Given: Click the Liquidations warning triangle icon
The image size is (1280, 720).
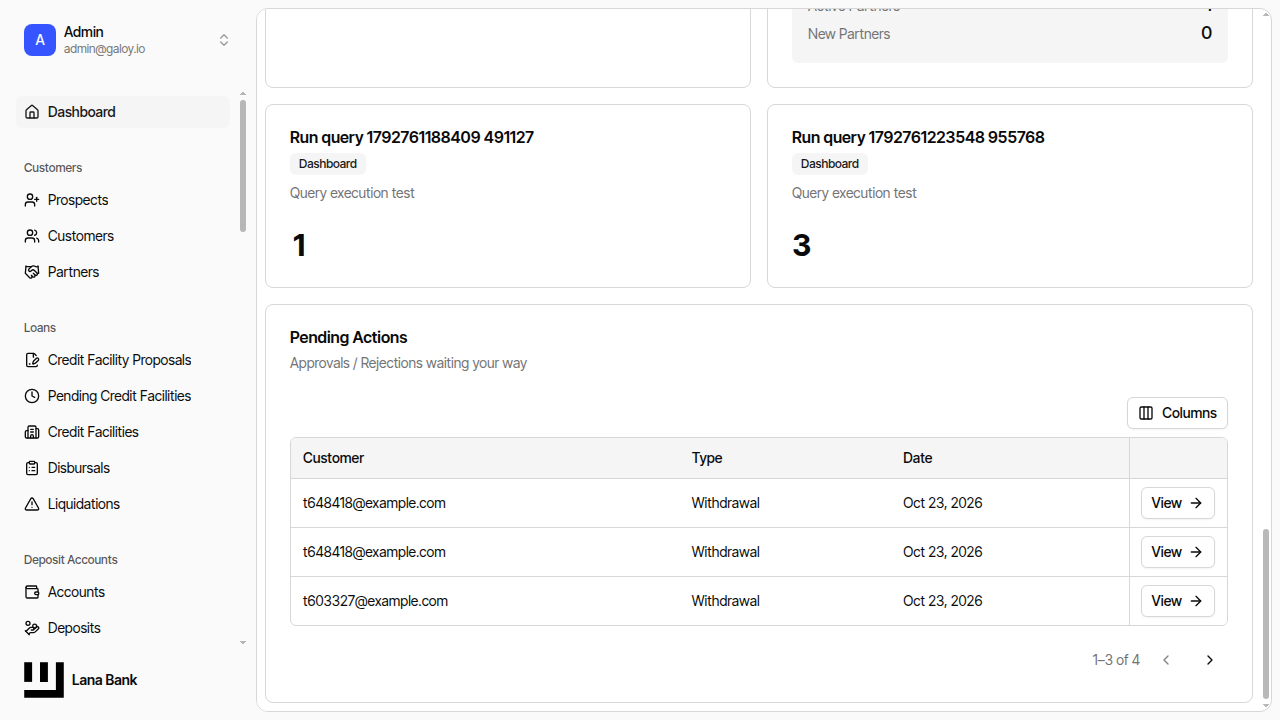Looking at the screenshot, I should click(32, 504).
